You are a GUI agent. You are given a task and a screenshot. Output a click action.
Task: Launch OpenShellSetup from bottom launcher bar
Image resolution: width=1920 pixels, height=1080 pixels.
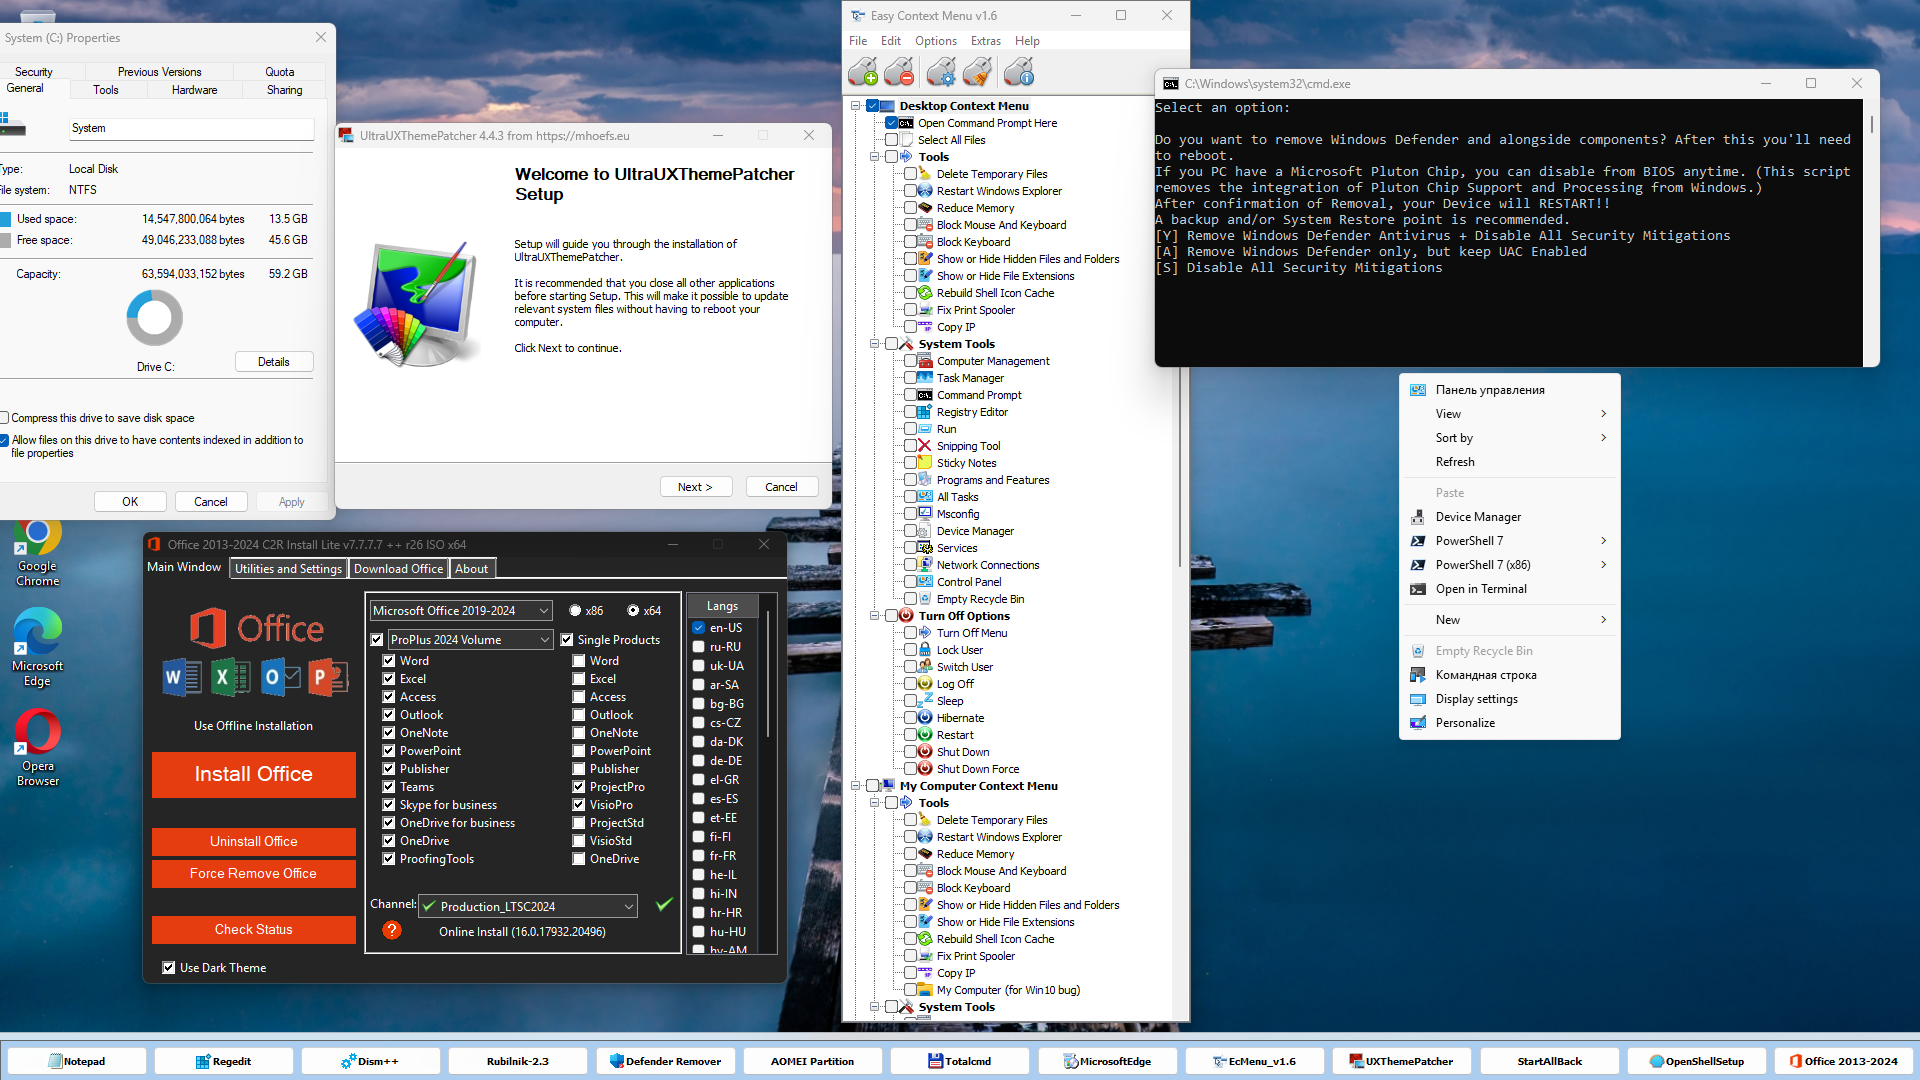(x=1696, y=1061)
